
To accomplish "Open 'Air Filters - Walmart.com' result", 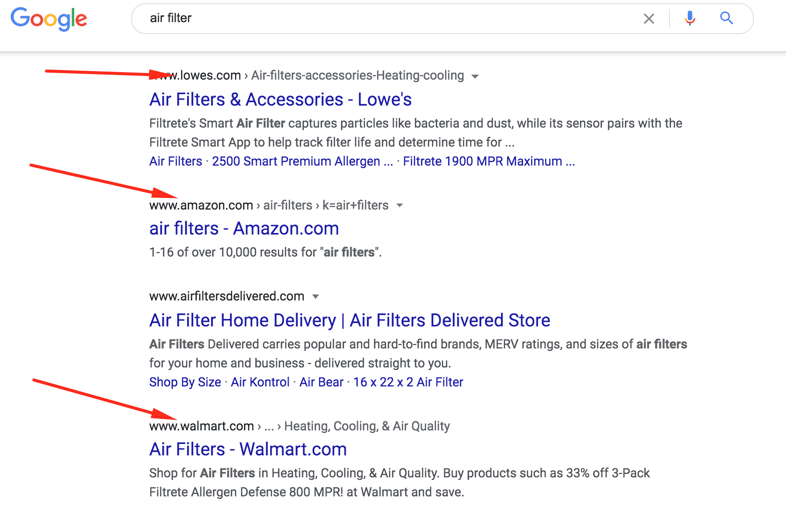I will click(x=248, y=449).
